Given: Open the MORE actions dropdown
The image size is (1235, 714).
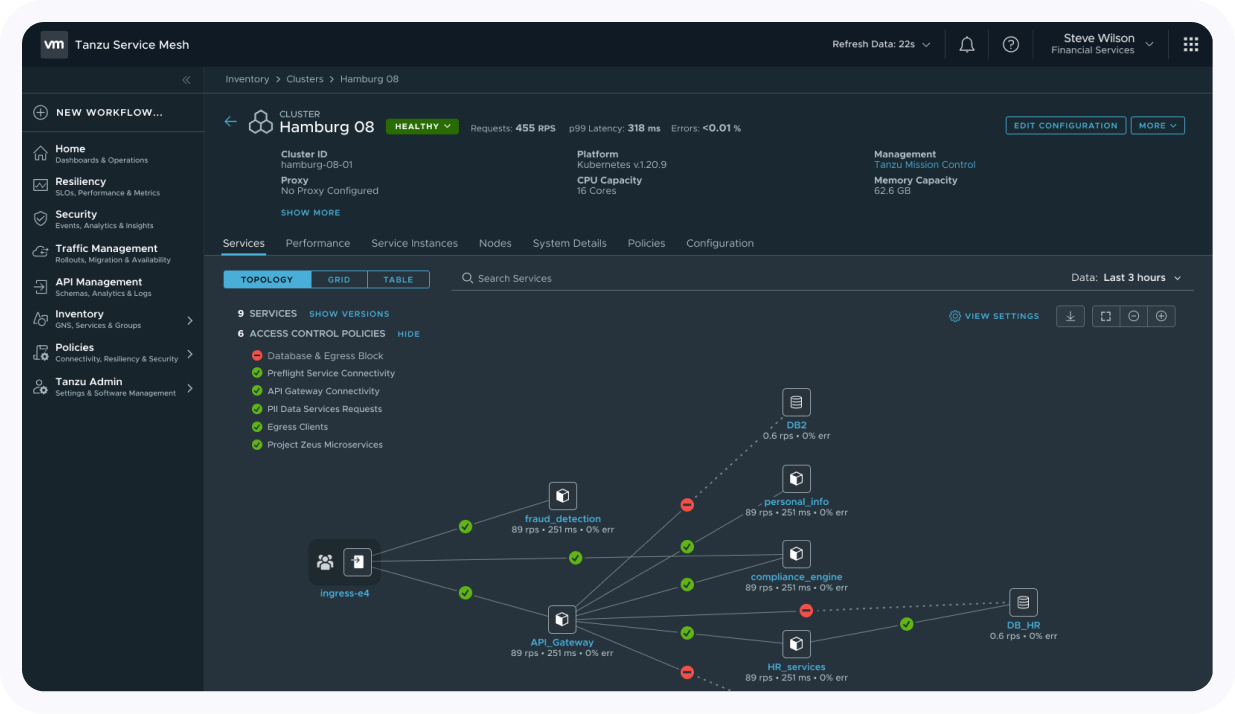Looking at the screenshot, I should pyautogui.click(x=1158, y=126).
